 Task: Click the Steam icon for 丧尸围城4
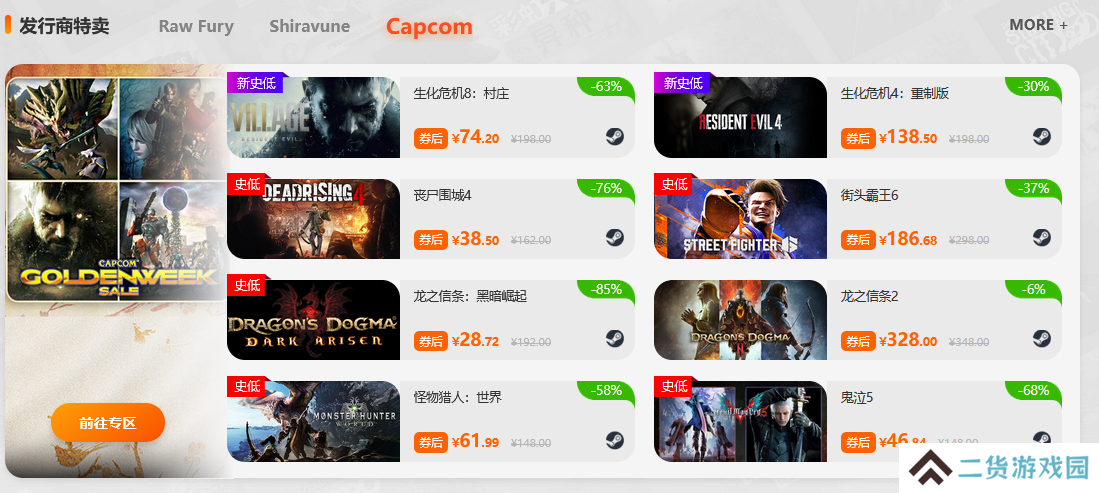pyautogui.click(x=615, y=238)
